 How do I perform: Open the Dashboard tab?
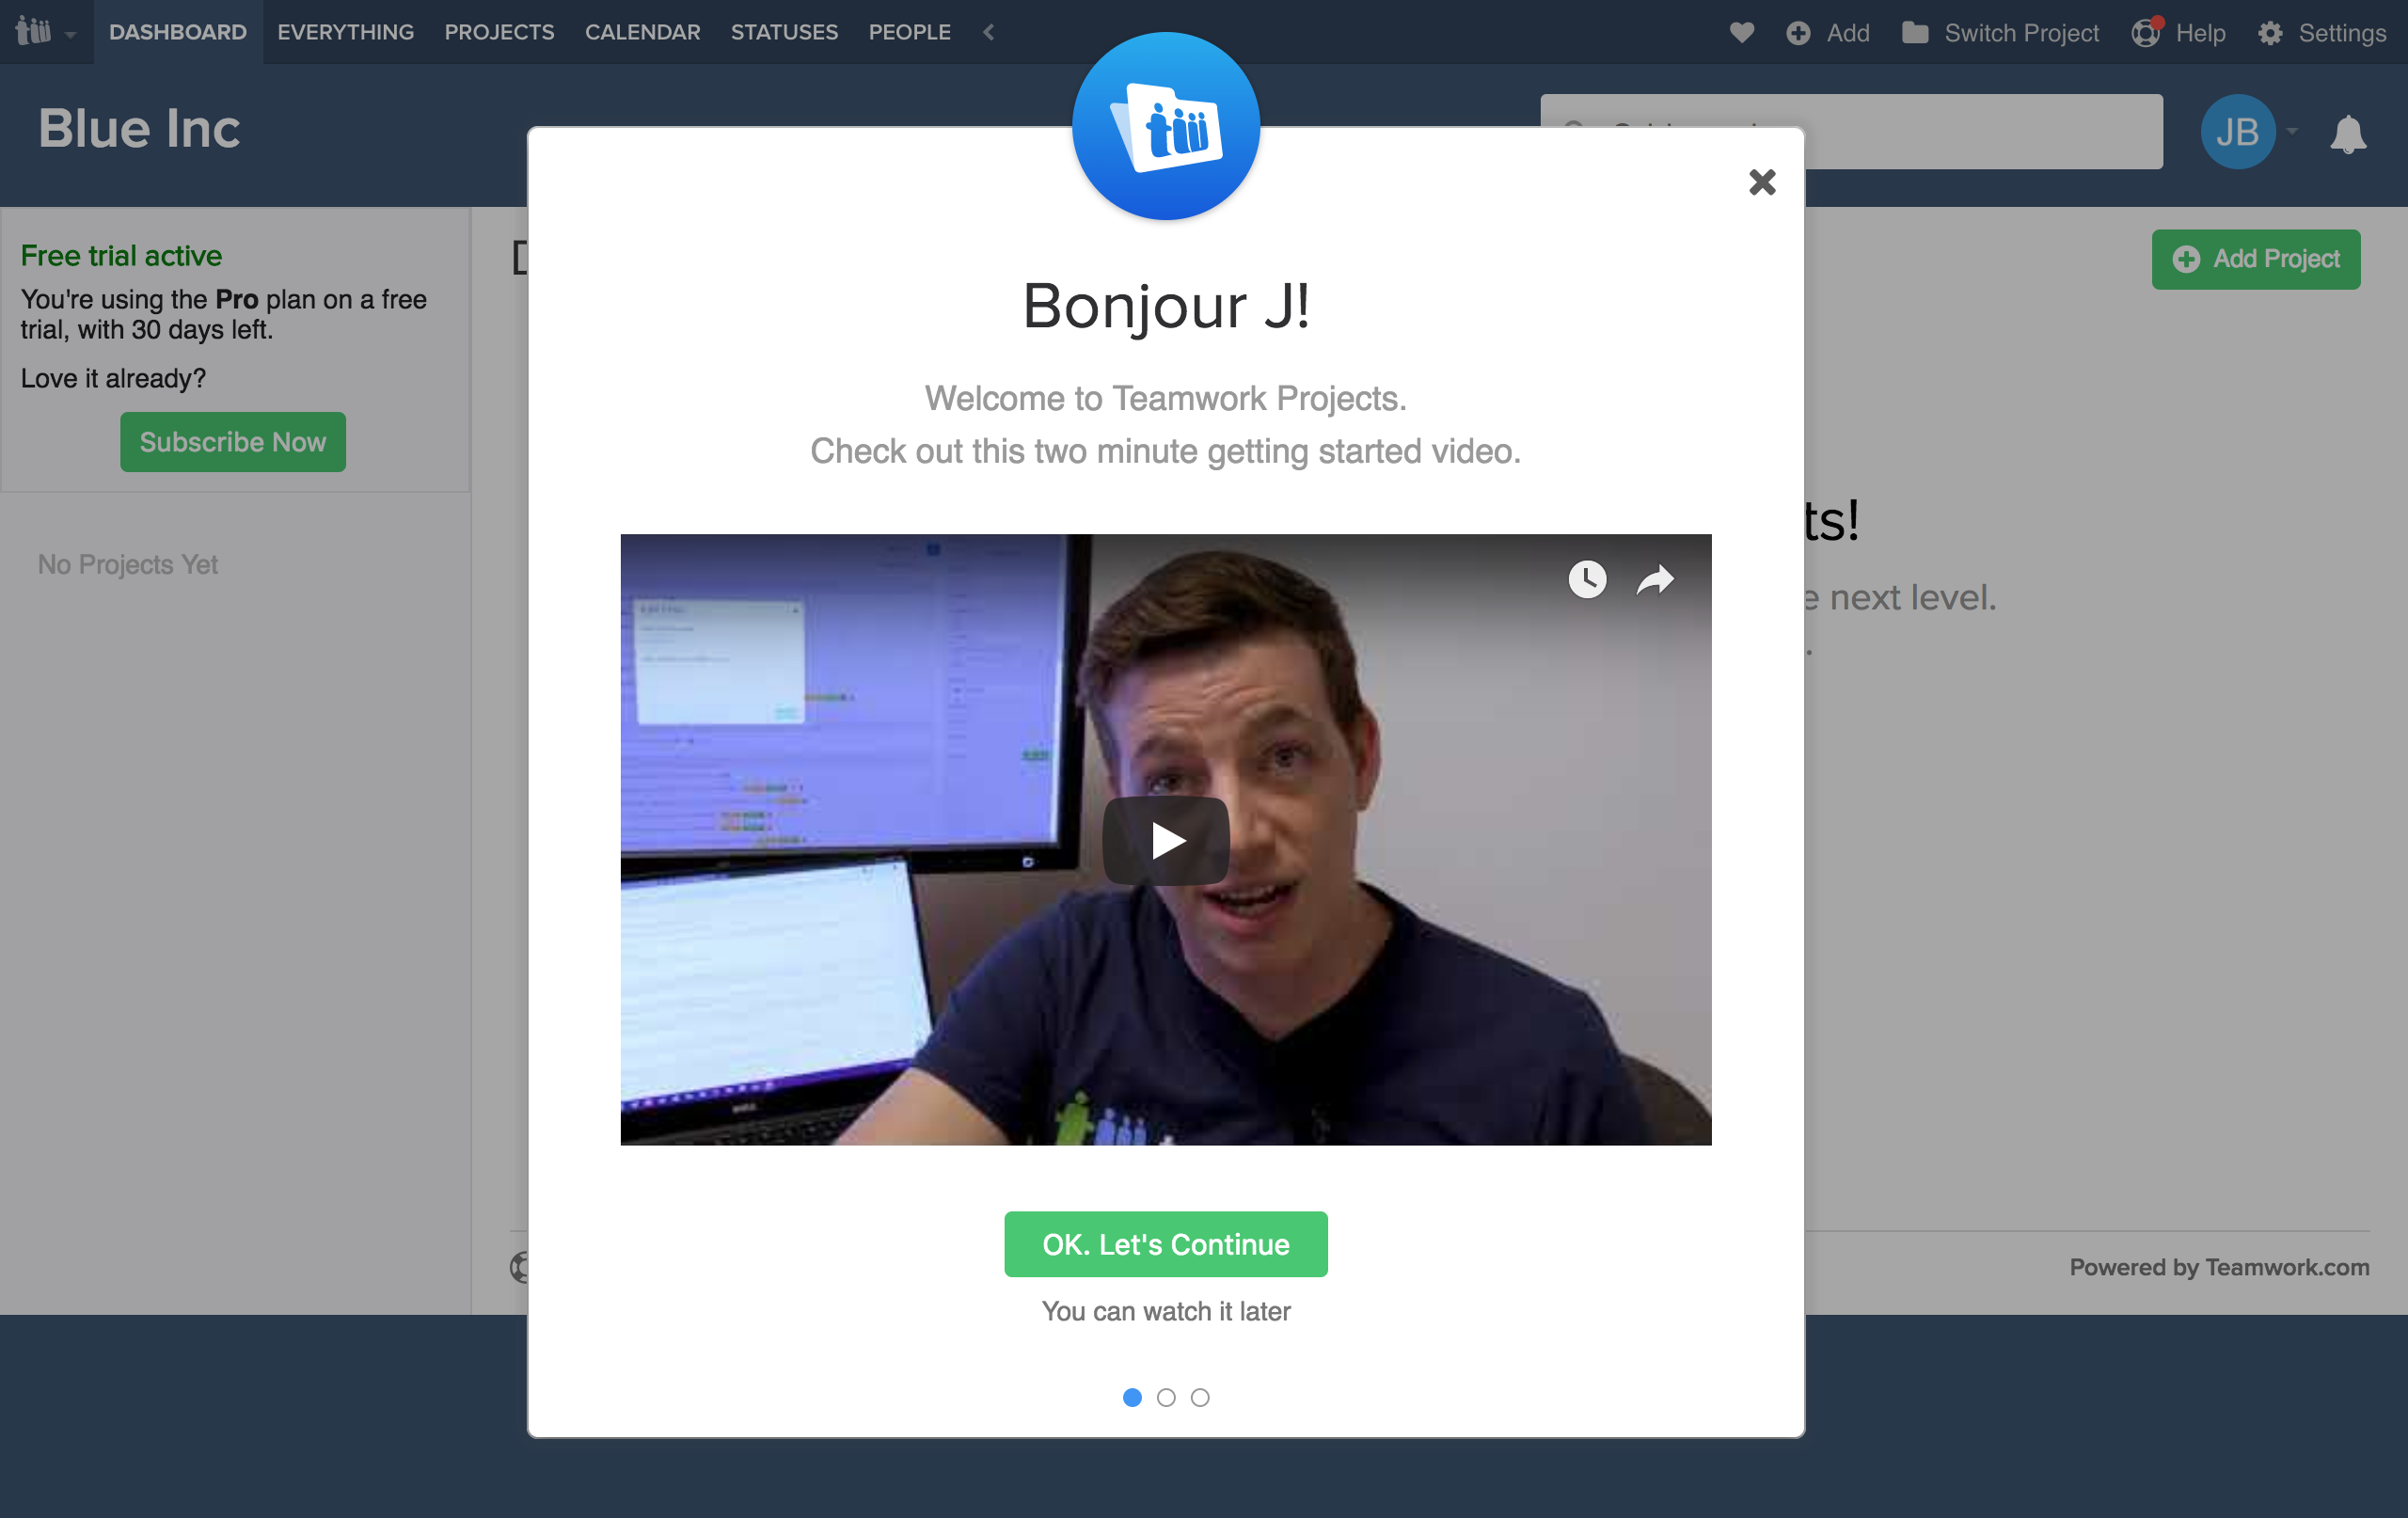click(x=178, y=32)
